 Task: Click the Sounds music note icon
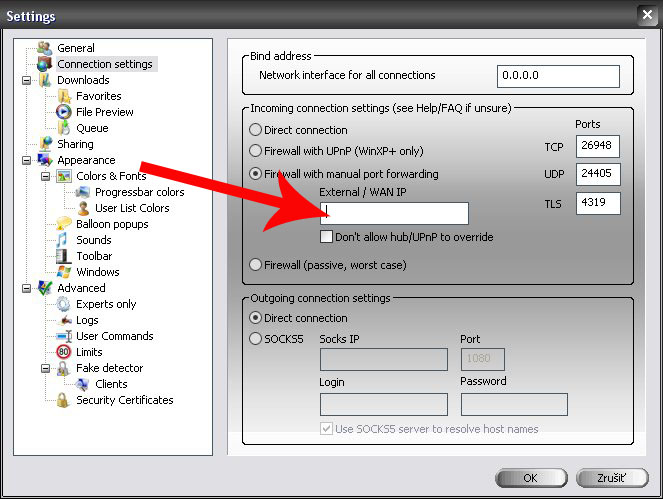pos(64,240)
